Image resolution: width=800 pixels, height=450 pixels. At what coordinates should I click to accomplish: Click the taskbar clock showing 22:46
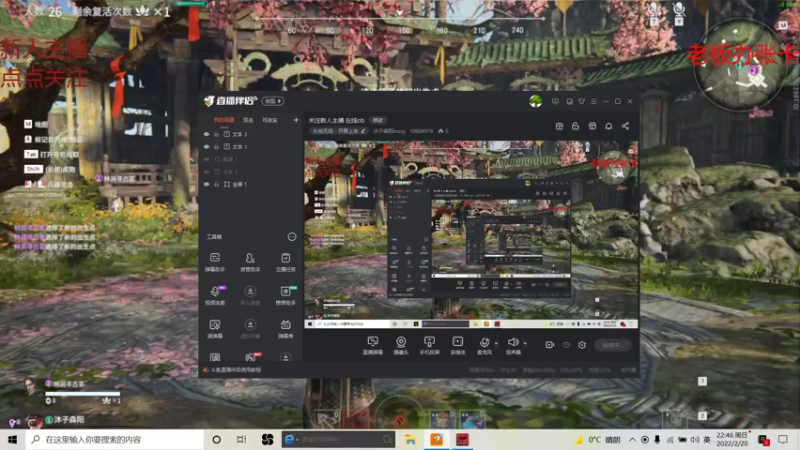(733, 439)
